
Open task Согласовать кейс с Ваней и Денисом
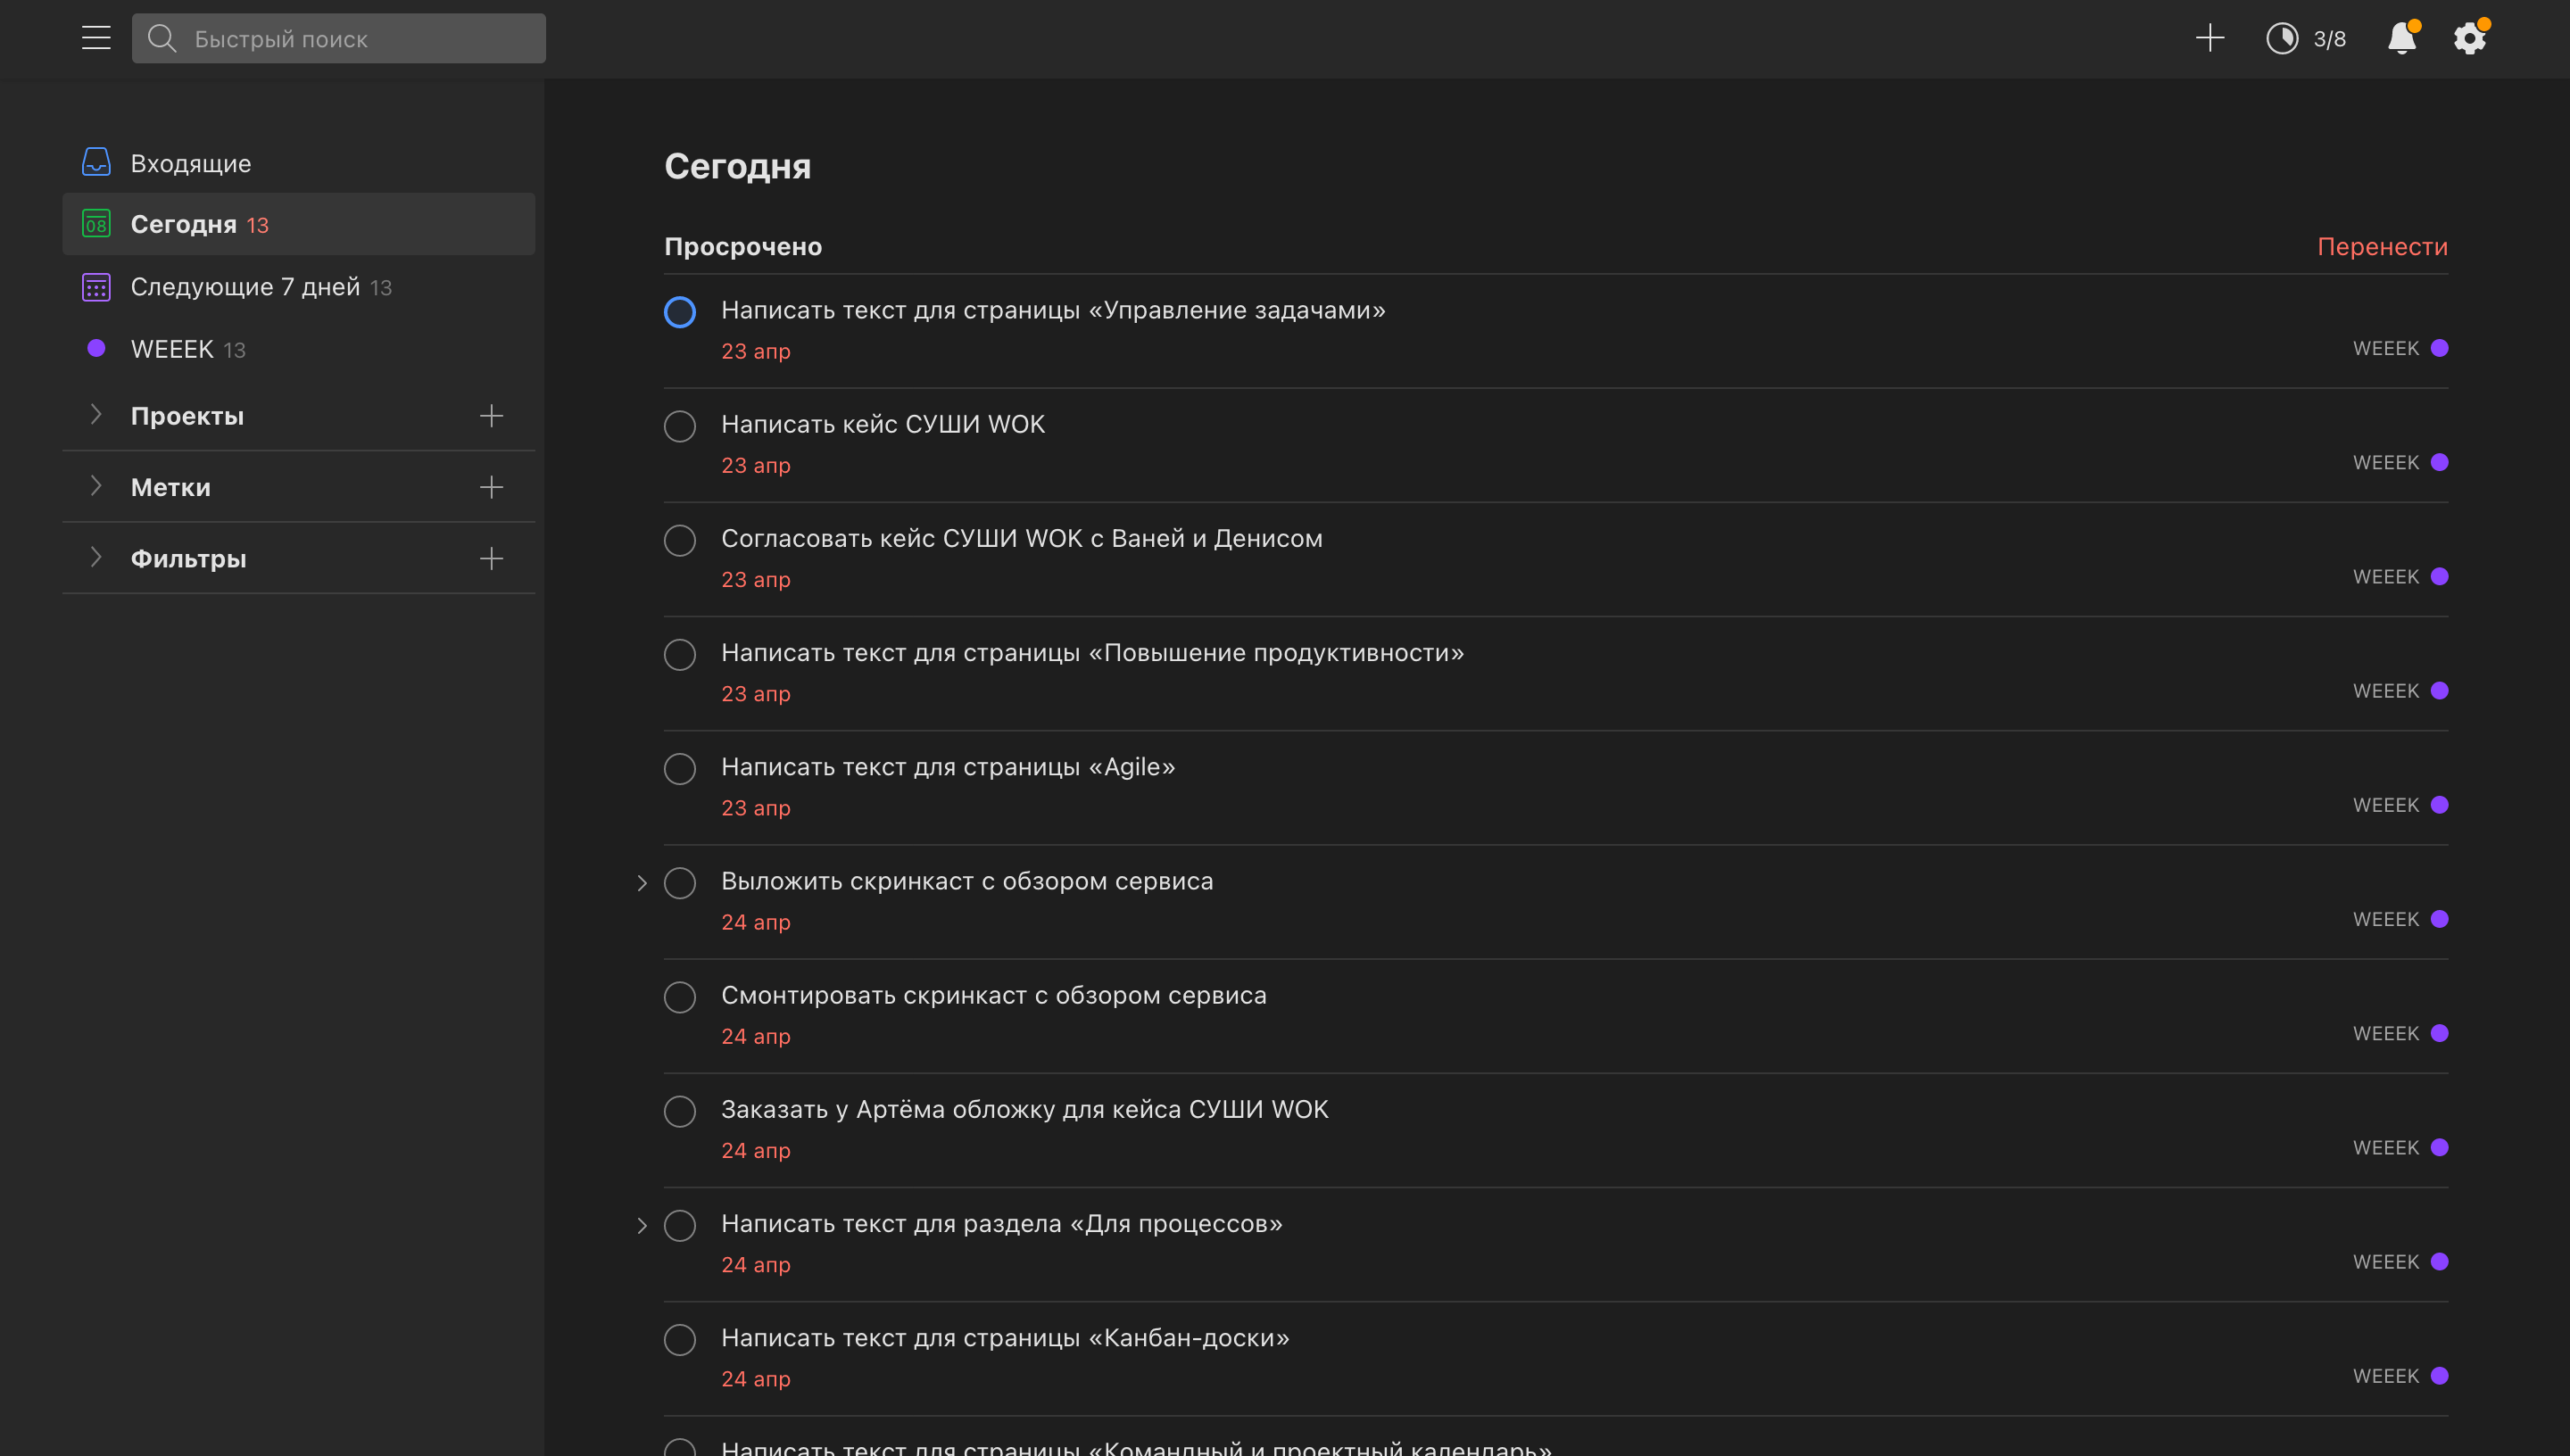coord(1022,538)
